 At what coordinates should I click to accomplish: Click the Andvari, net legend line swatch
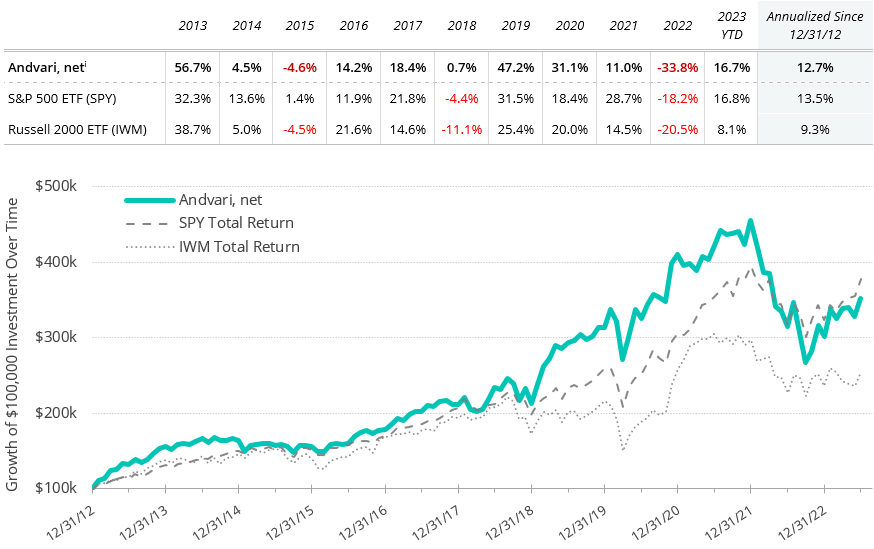pos(149,199)
